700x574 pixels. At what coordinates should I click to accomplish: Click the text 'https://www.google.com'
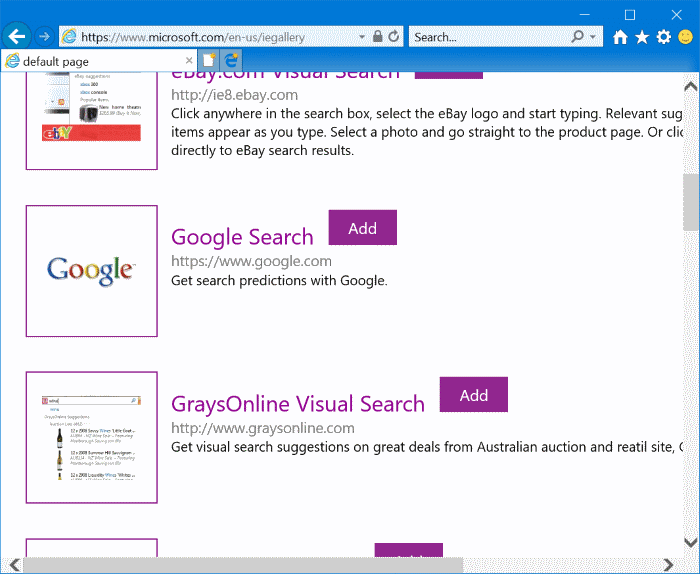[x=251, y=261]
